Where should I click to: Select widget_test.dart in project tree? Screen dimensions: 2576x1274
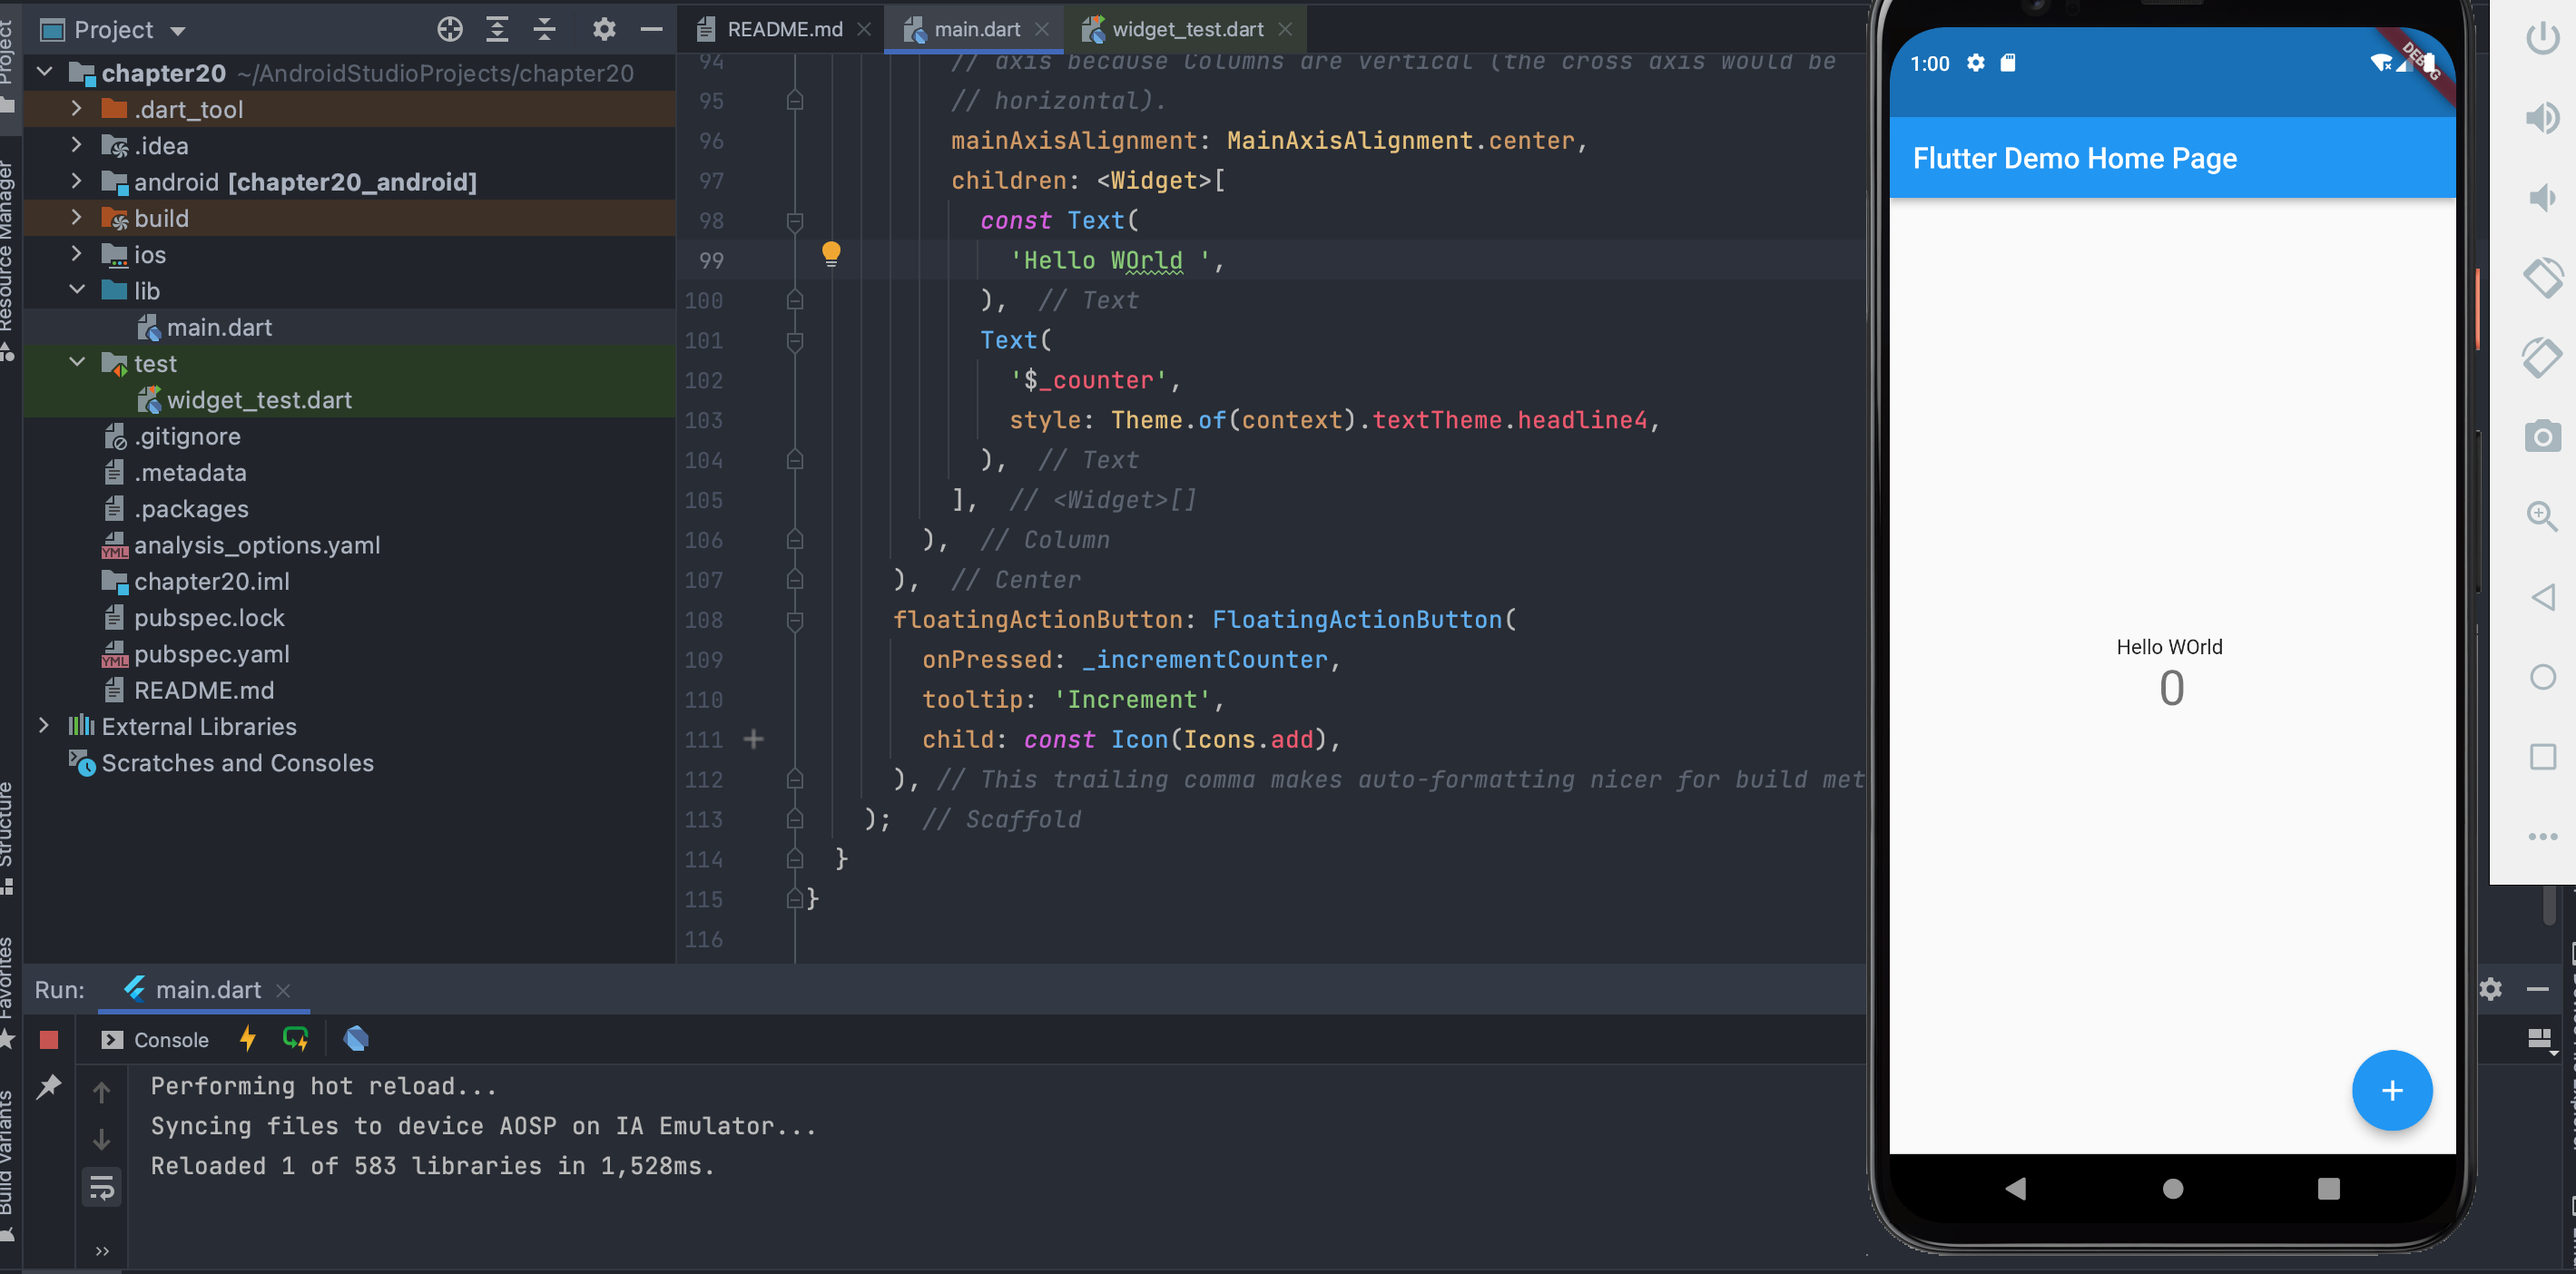tap(259, 400)
